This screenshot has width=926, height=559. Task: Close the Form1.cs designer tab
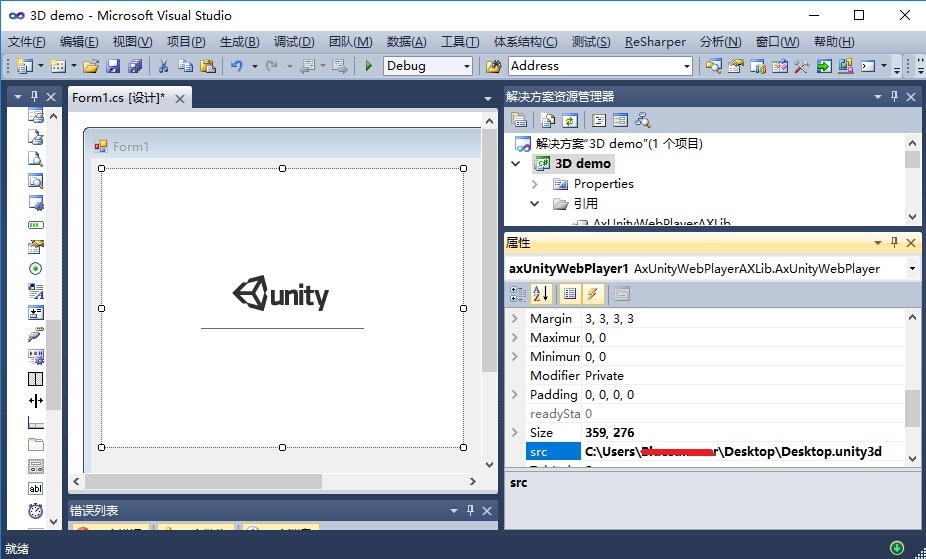[180, 99]
